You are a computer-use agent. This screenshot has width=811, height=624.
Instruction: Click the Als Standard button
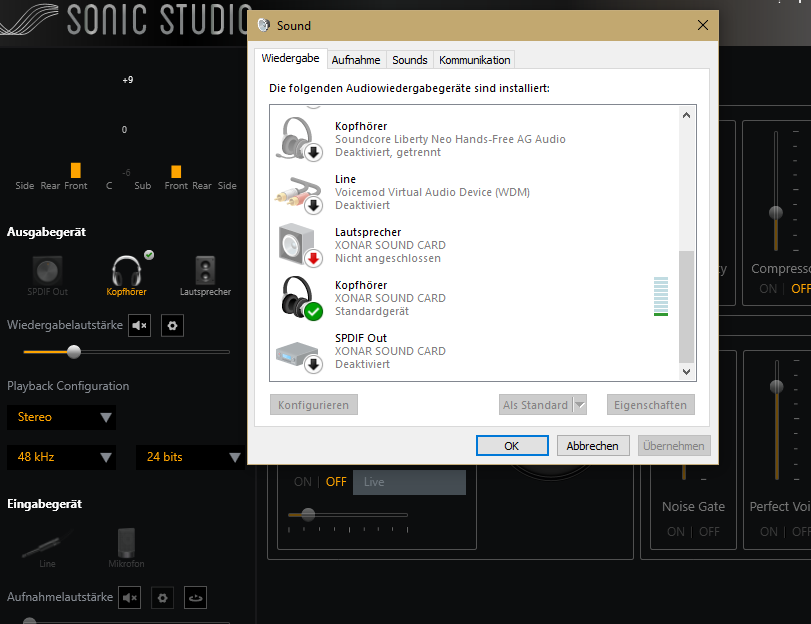[536, 405]
